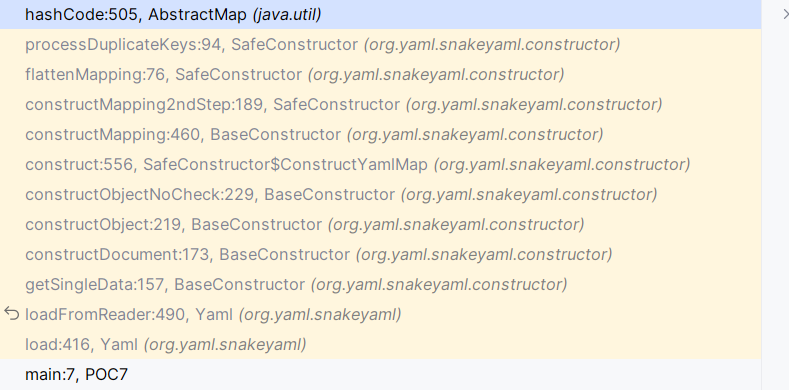Click the POC7 class name

107,374
